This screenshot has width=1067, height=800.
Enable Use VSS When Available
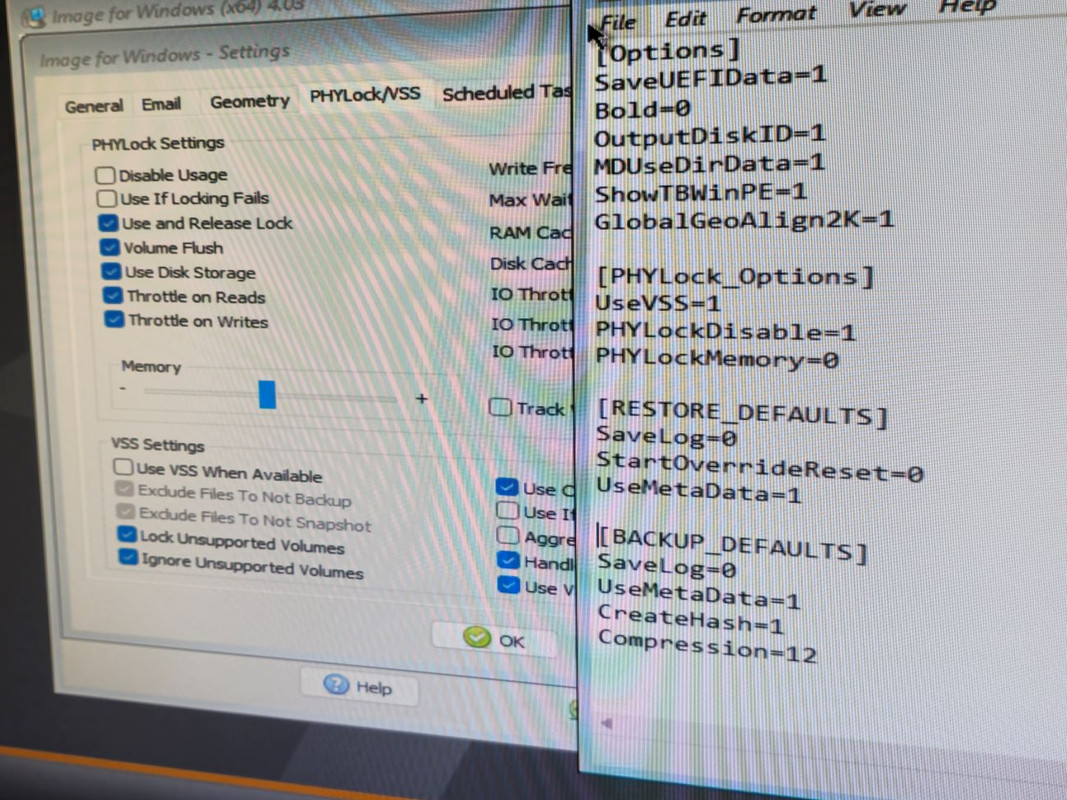(x=123, y=467)
